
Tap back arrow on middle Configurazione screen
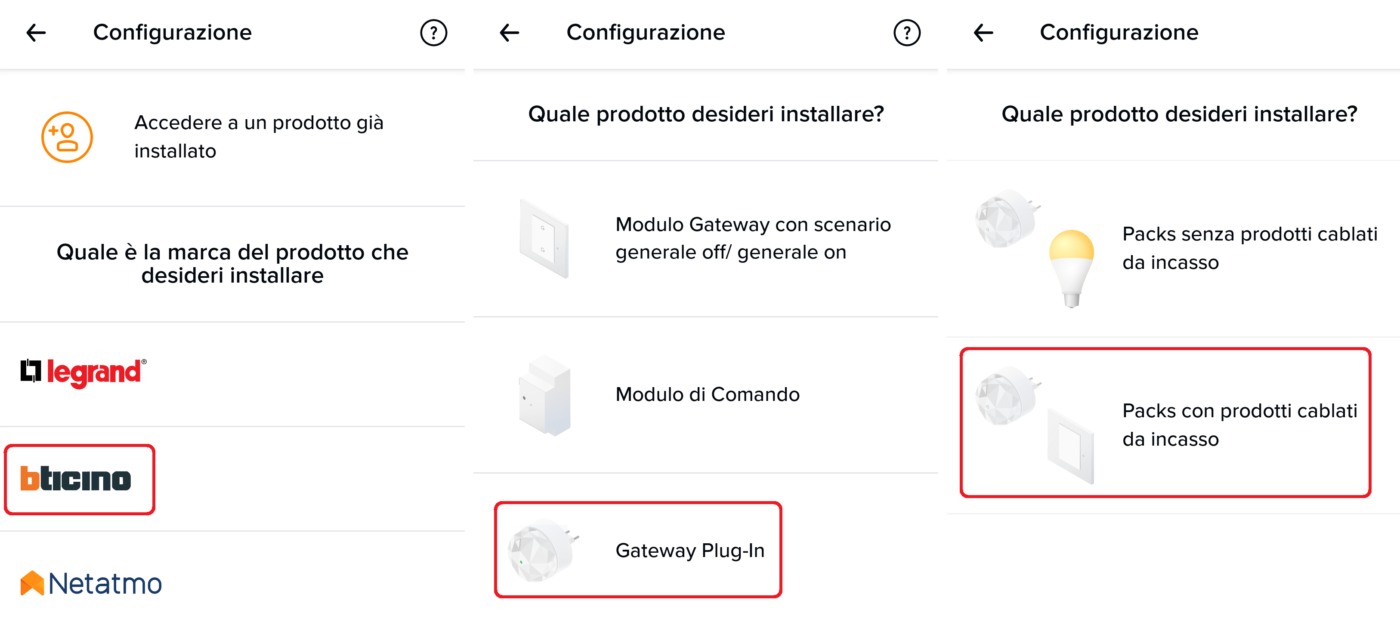point(510,33)
